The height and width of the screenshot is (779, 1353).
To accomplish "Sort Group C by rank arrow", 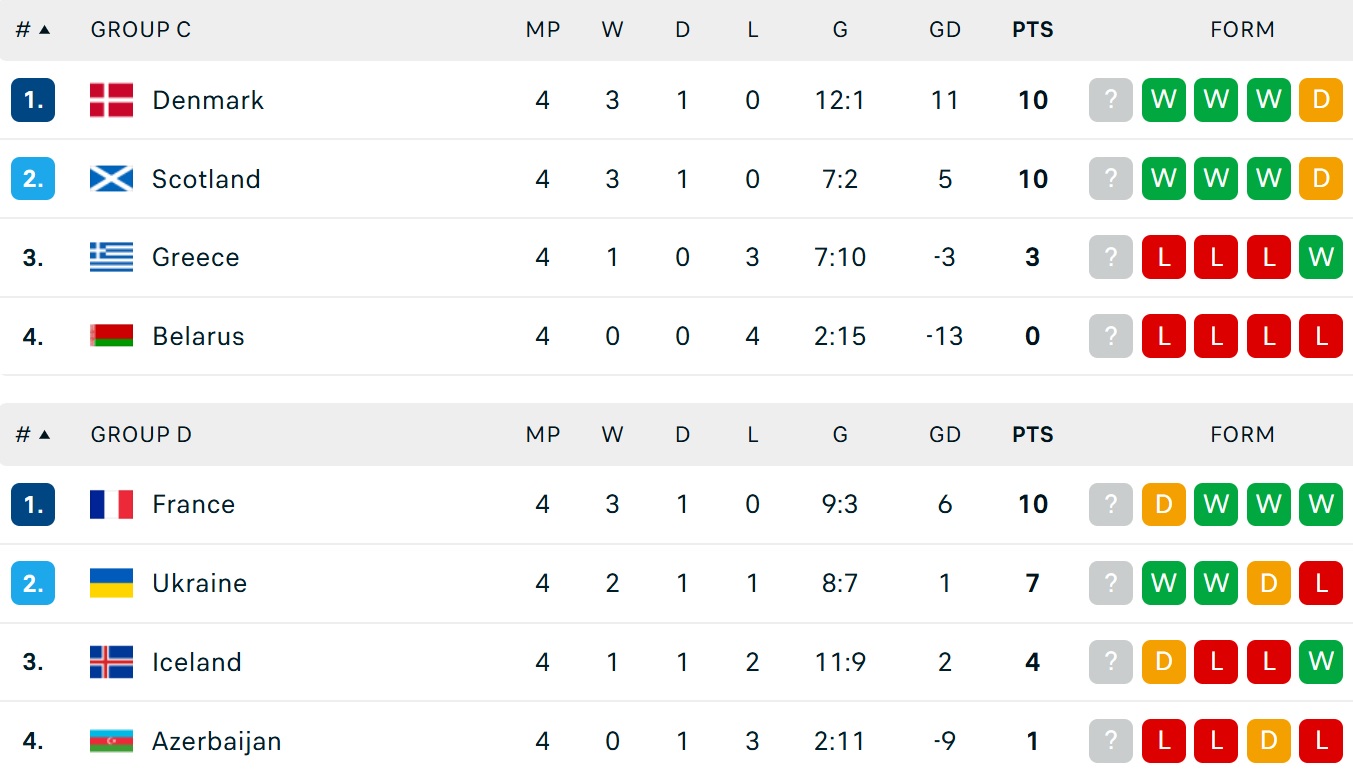I will tap(44, 30).
